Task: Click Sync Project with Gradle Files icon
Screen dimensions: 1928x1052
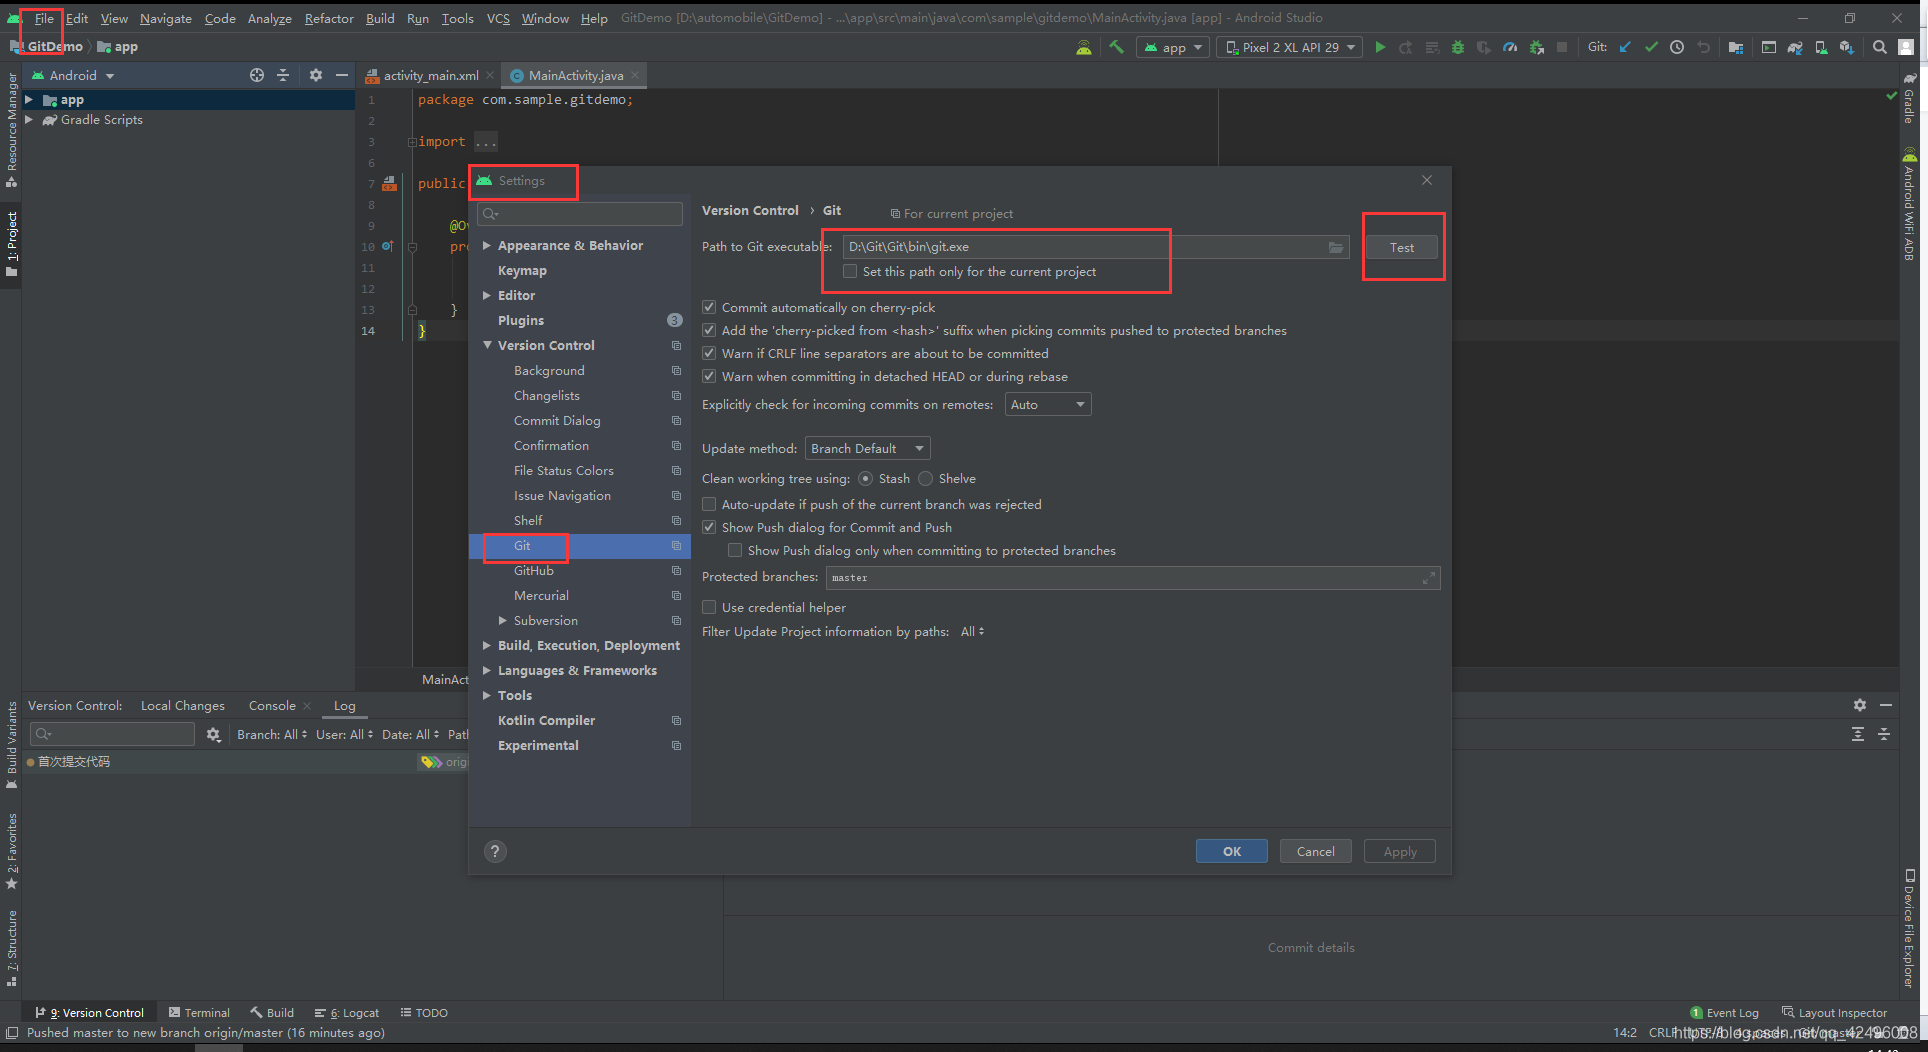Action: click(1795, 47)
